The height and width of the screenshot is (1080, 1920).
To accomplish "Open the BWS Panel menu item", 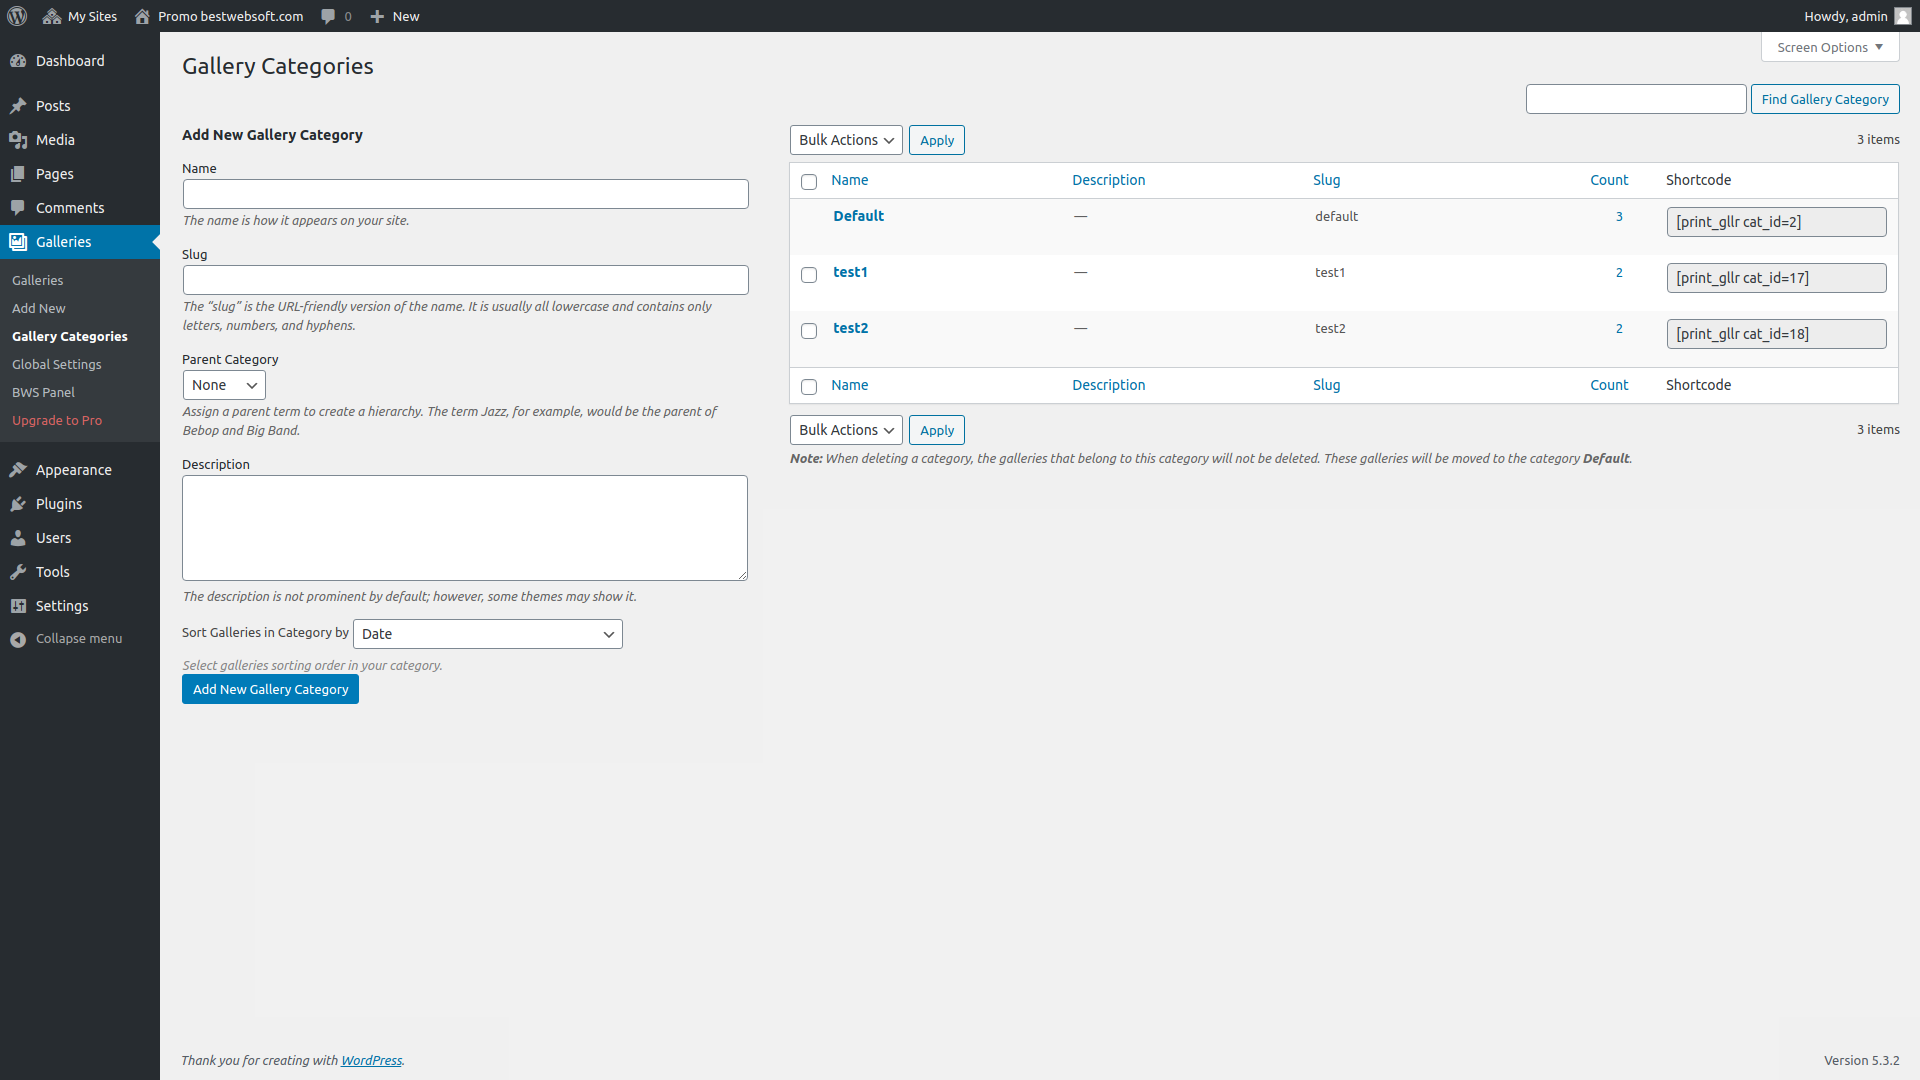I will tap(43, 392).
